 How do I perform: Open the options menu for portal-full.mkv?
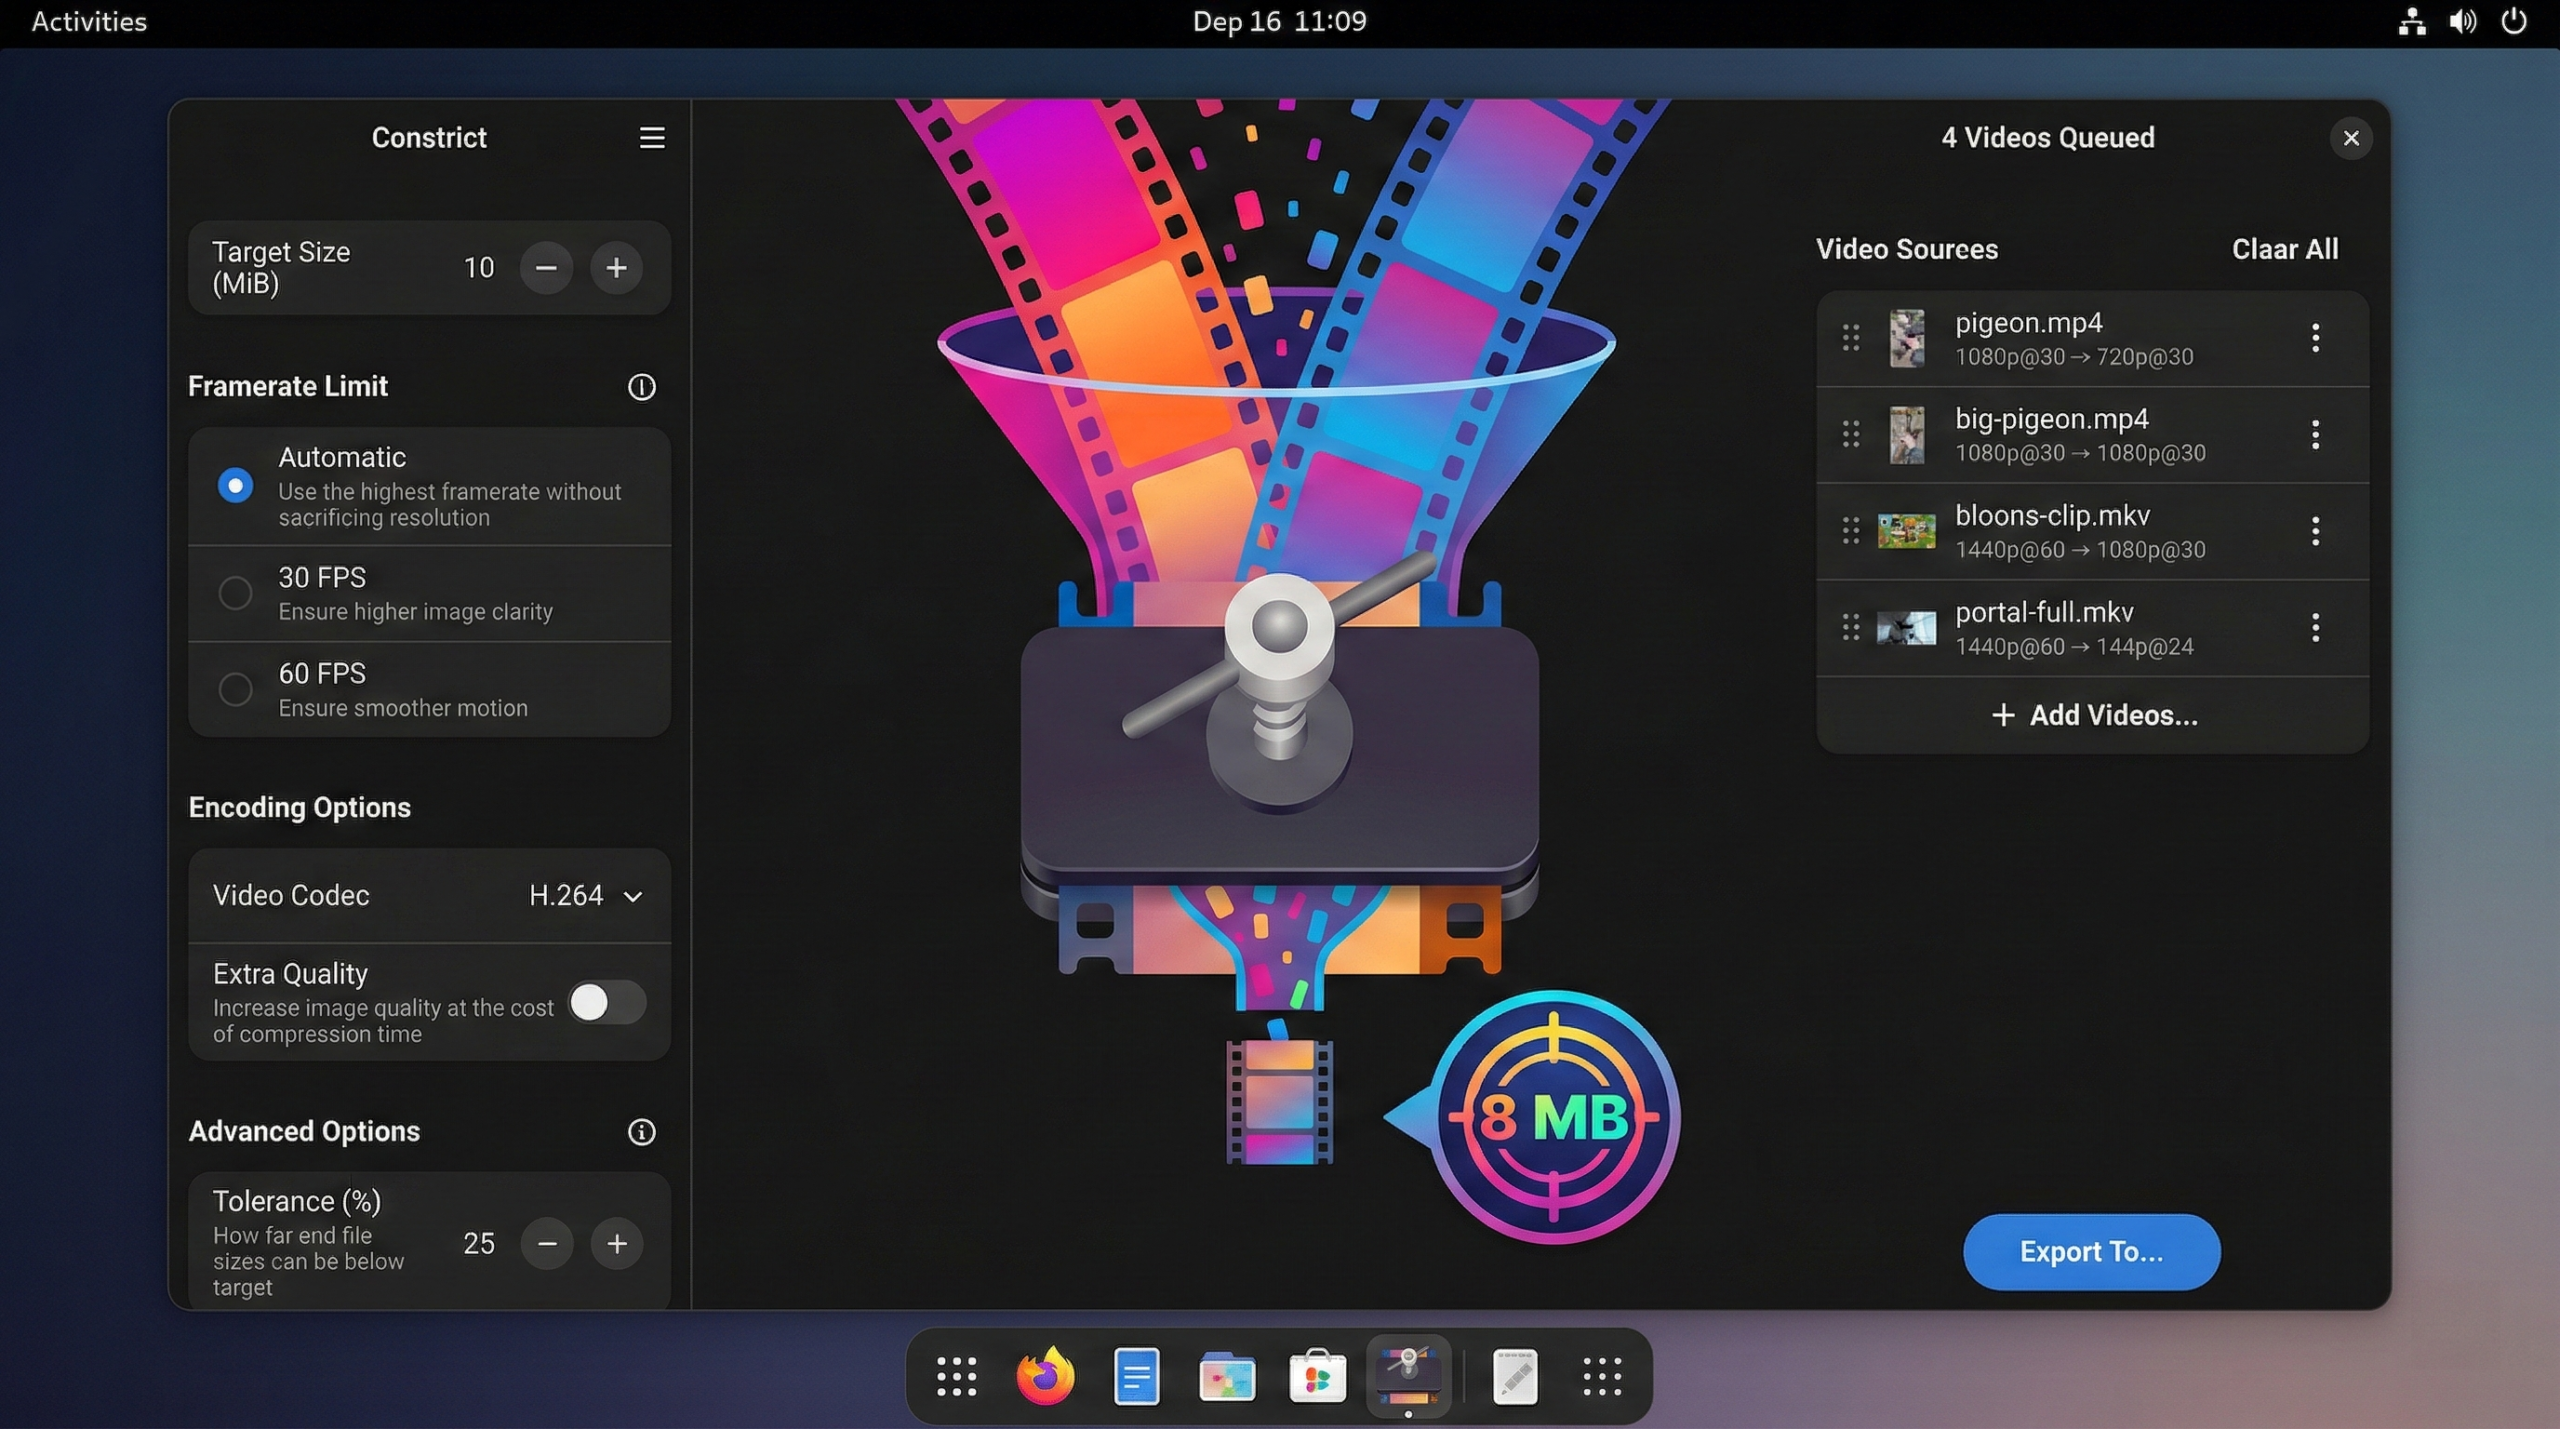(2315, 628)
